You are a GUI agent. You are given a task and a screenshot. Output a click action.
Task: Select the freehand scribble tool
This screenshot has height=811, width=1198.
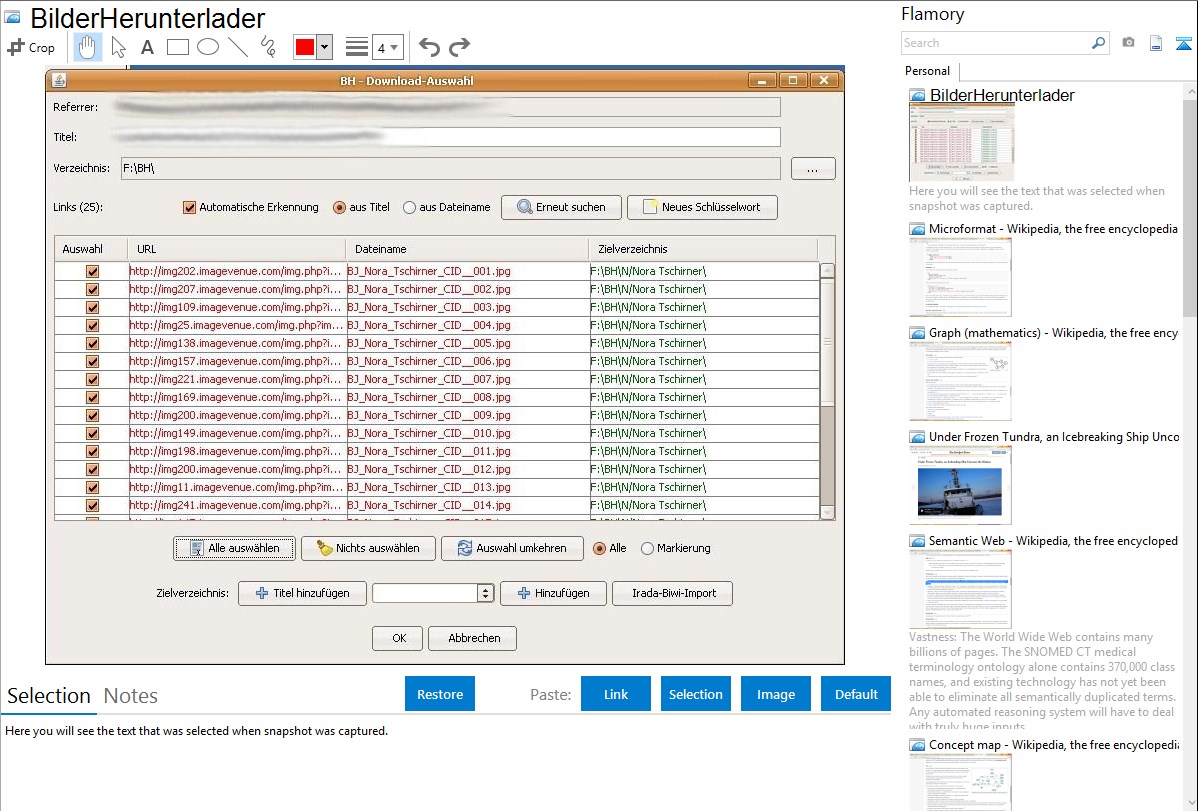(268, 47)
